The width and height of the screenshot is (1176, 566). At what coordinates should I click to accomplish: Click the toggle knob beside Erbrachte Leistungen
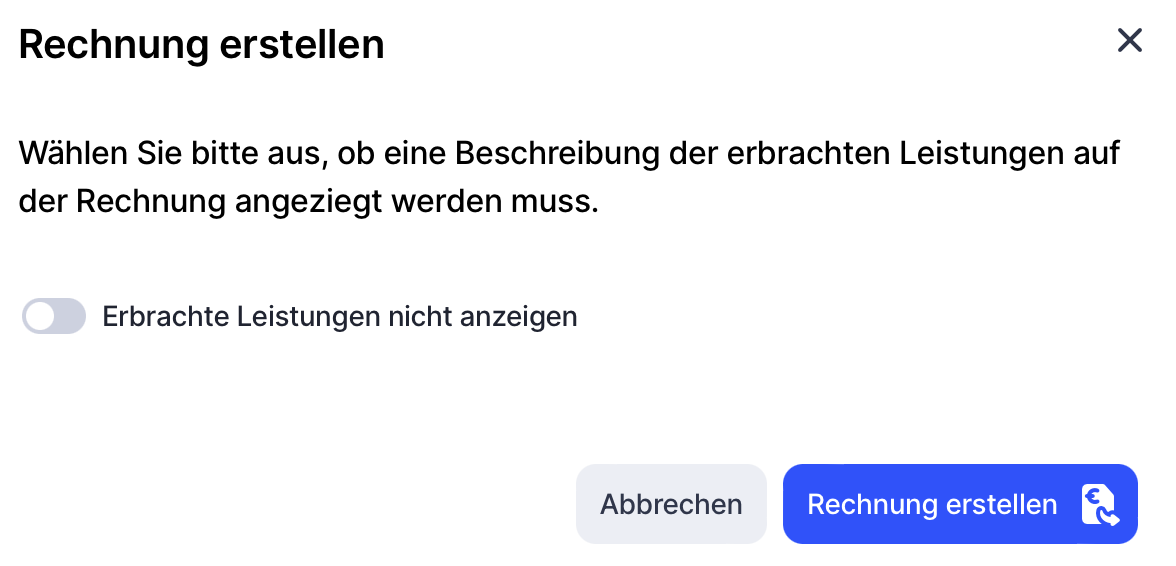(x=41, y=317)
